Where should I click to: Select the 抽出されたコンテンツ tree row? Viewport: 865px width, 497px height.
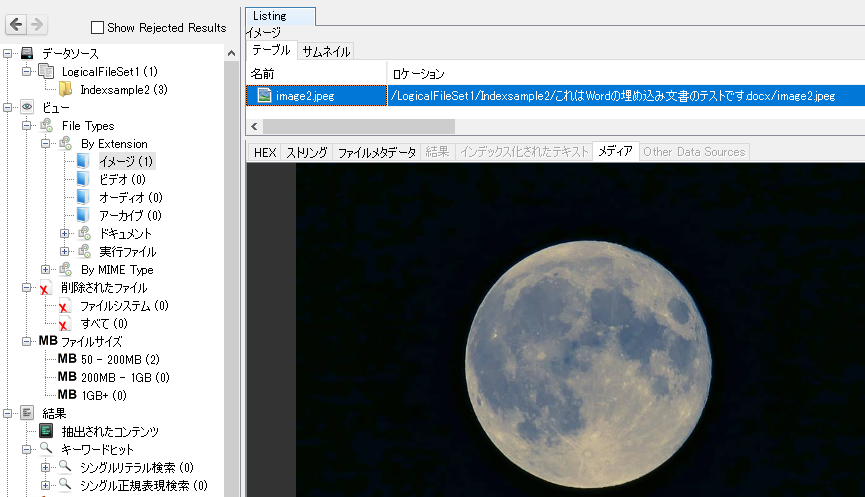[x=110, y=431]
